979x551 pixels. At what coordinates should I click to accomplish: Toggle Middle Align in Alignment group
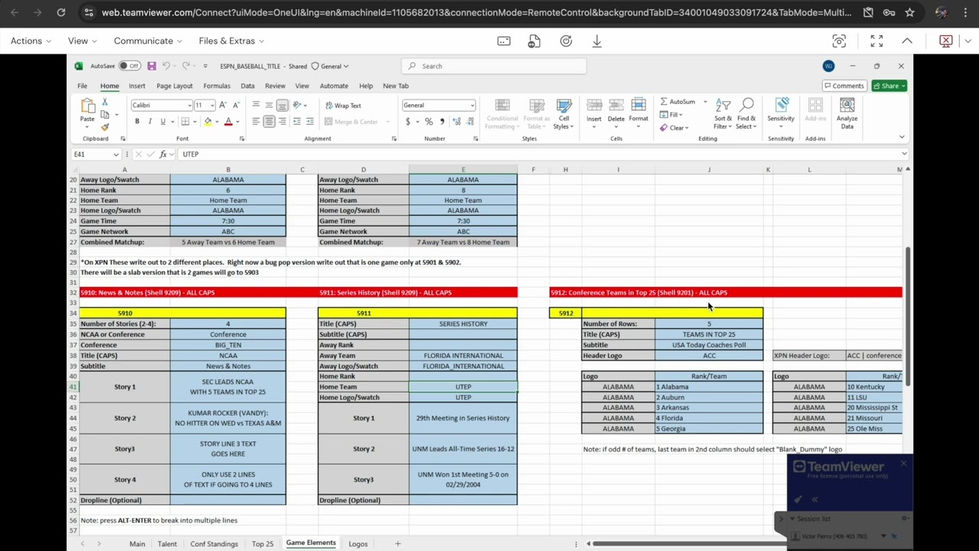click(269, 105)
